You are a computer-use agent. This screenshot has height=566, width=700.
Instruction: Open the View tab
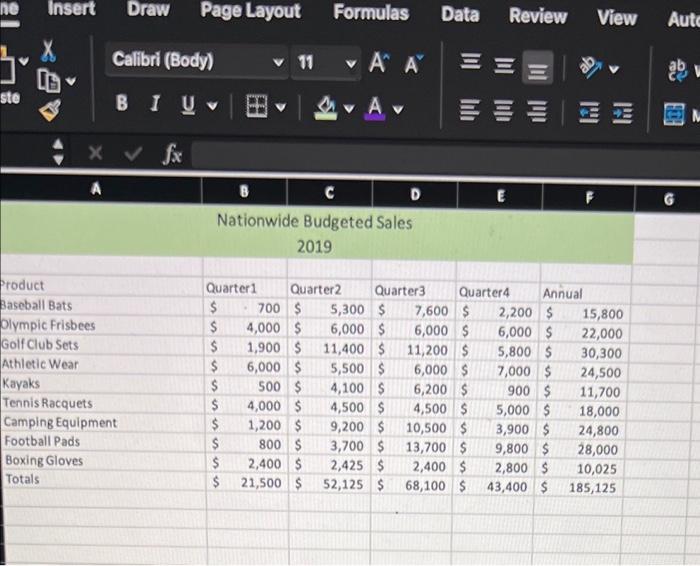pos(617,18)
